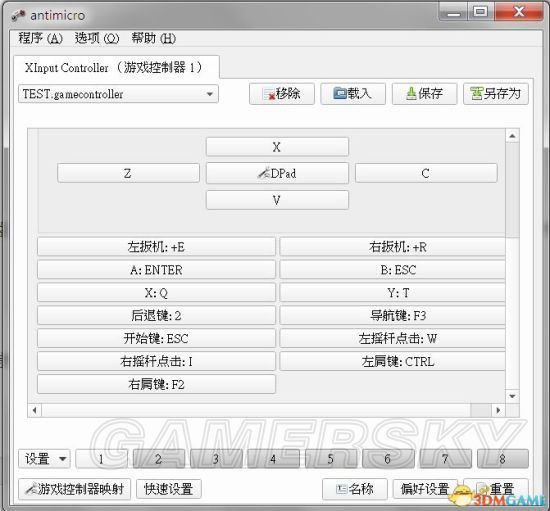This screenshot has width=550, height=511.
Task: Click the 导航键: F3 mapping button
Action: click(392, 315)
